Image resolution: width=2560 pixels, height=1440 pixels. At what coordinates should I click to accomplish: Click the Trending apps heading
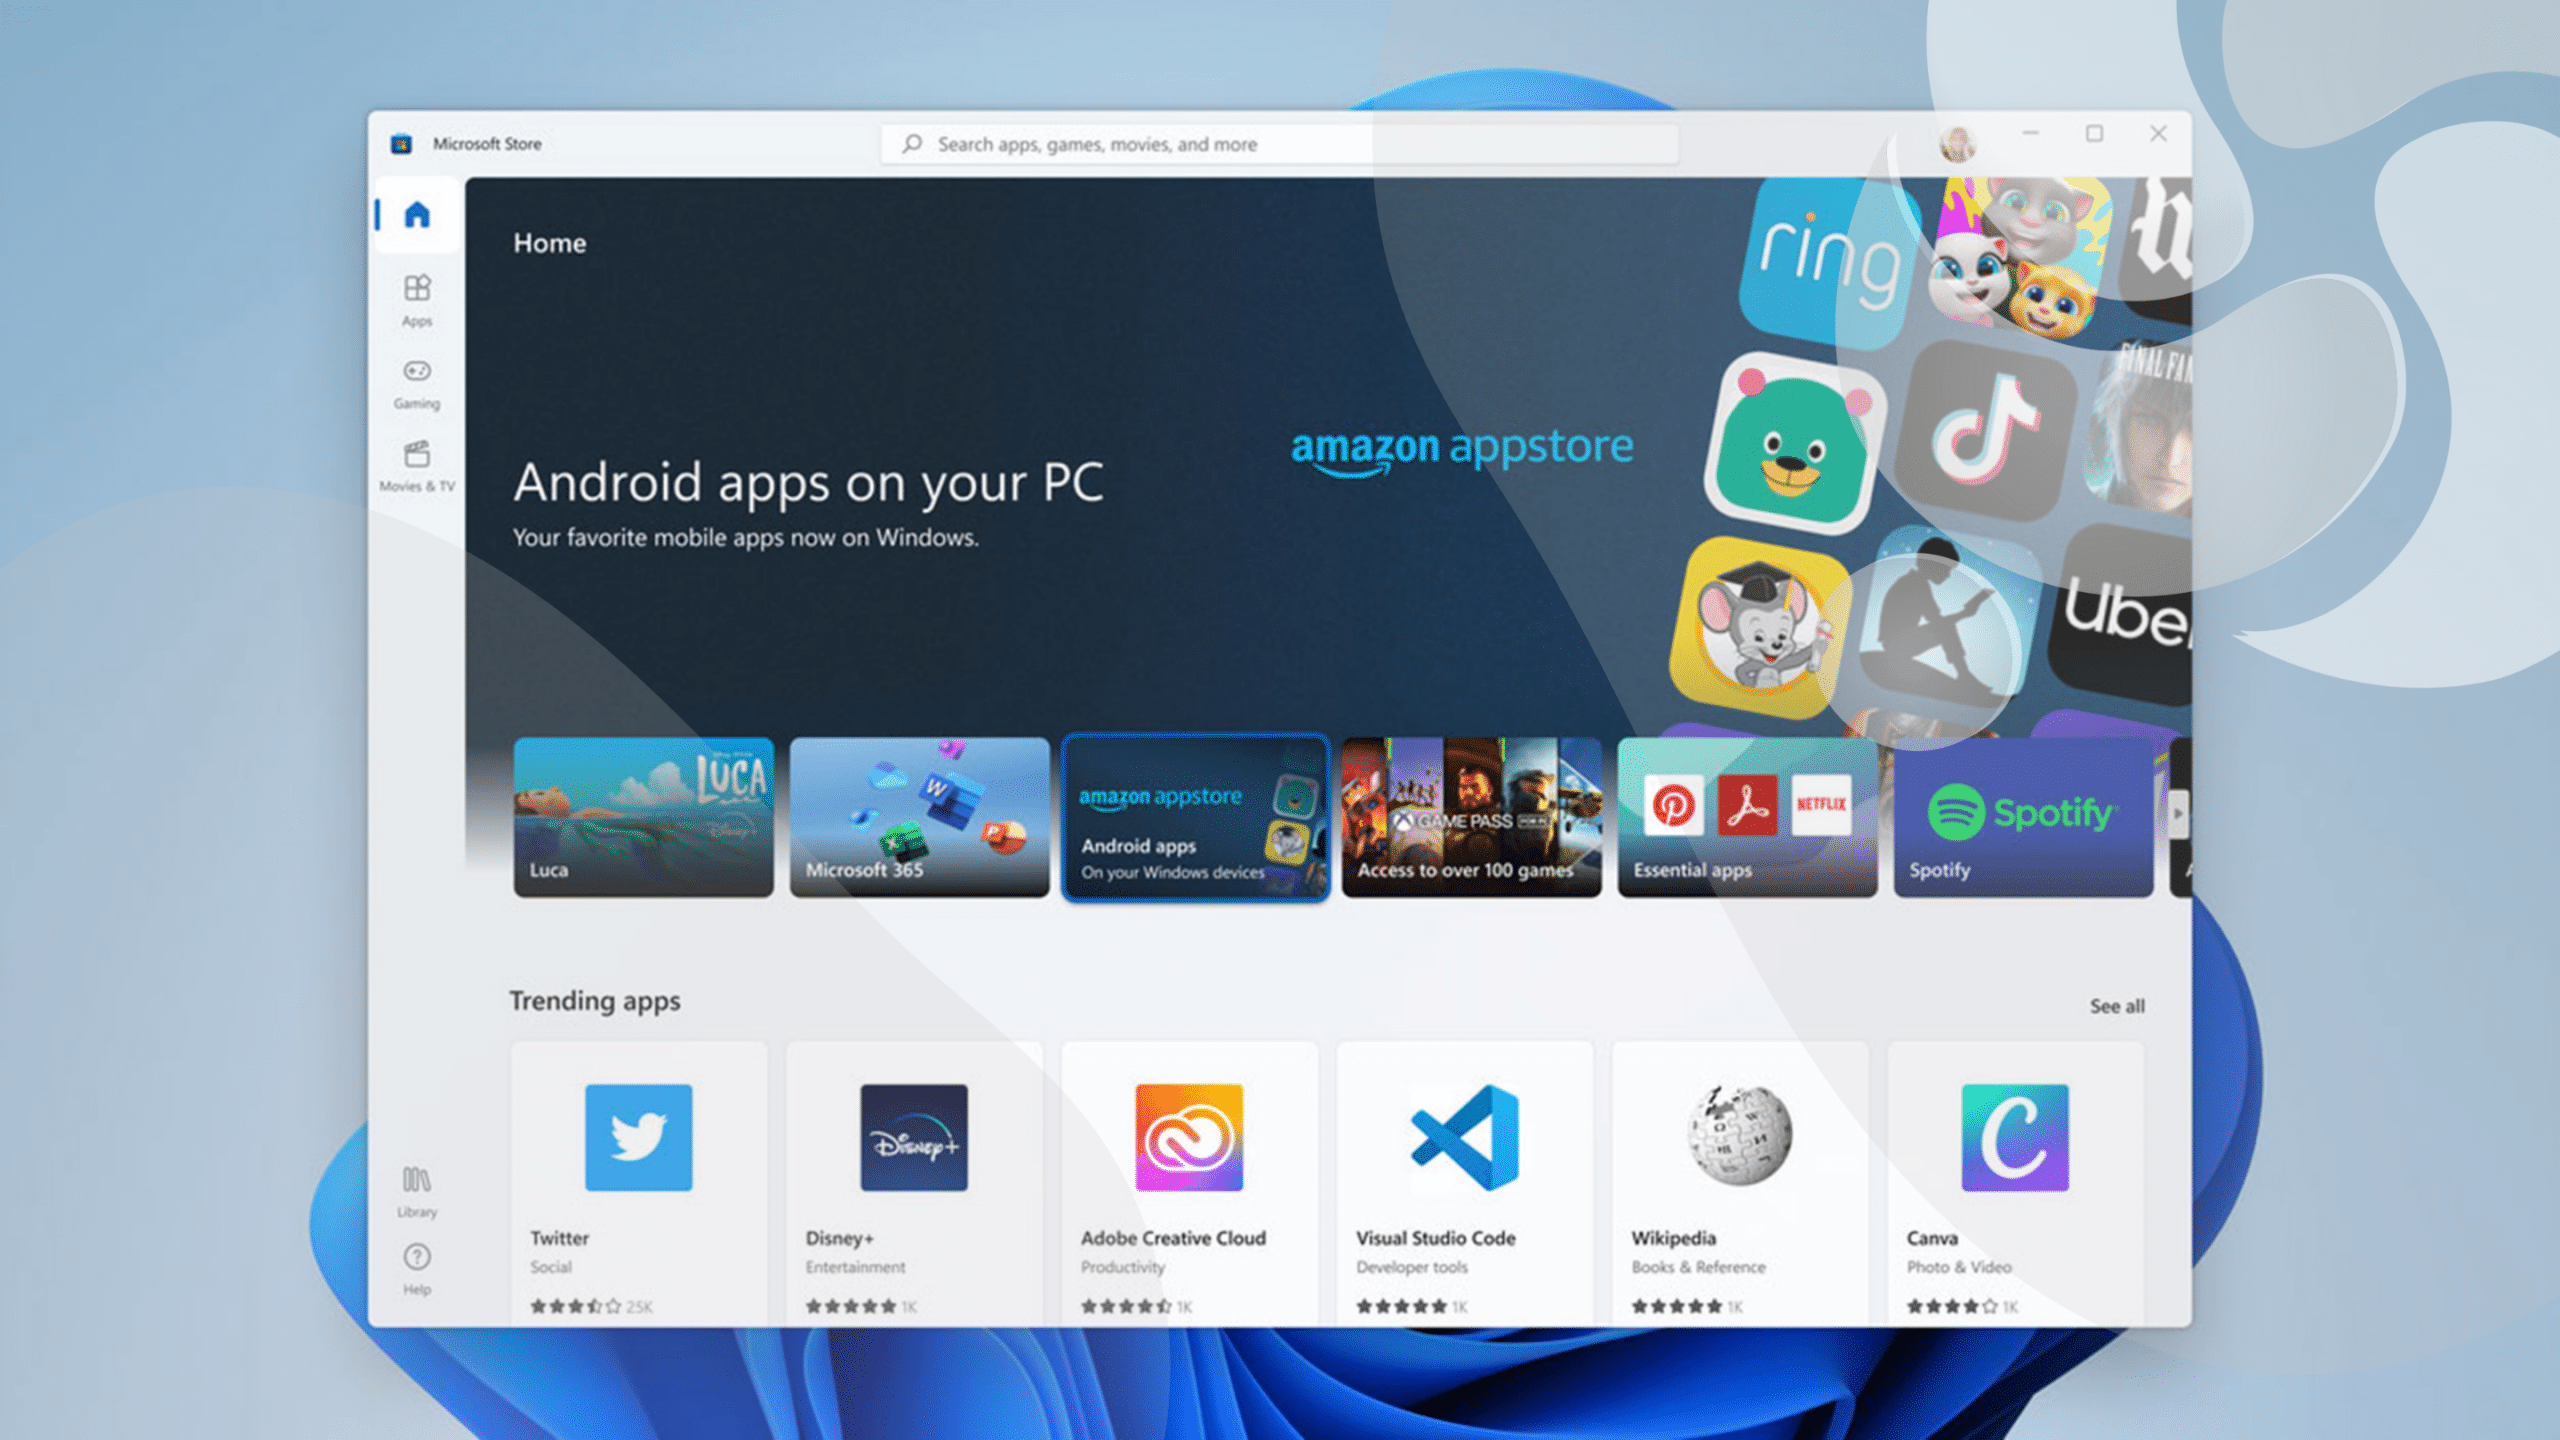pos(595,1001)
